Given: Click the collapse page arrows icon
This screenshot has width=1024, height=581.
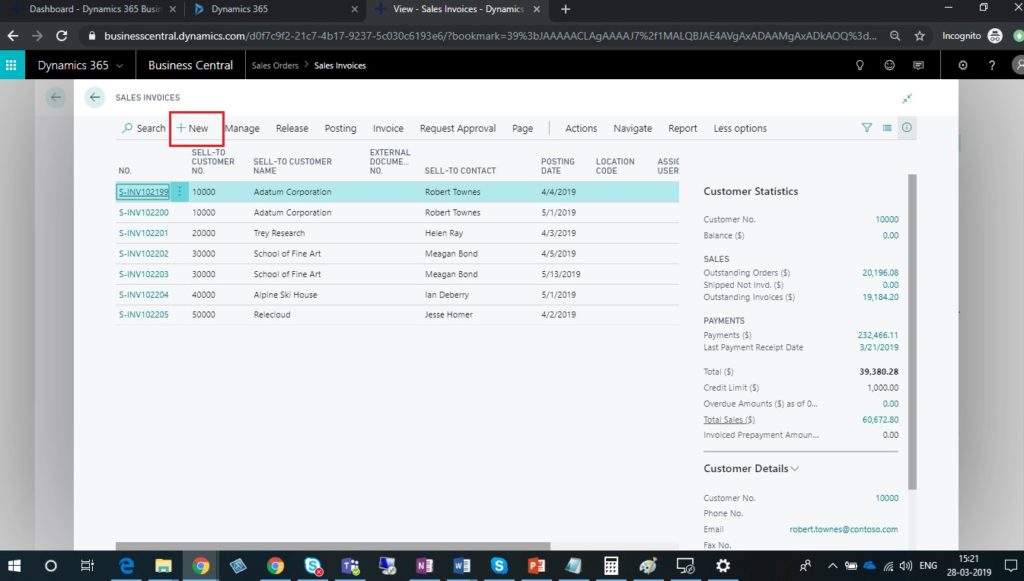Looking at the screenshot, I should click(x=906, y=98).
